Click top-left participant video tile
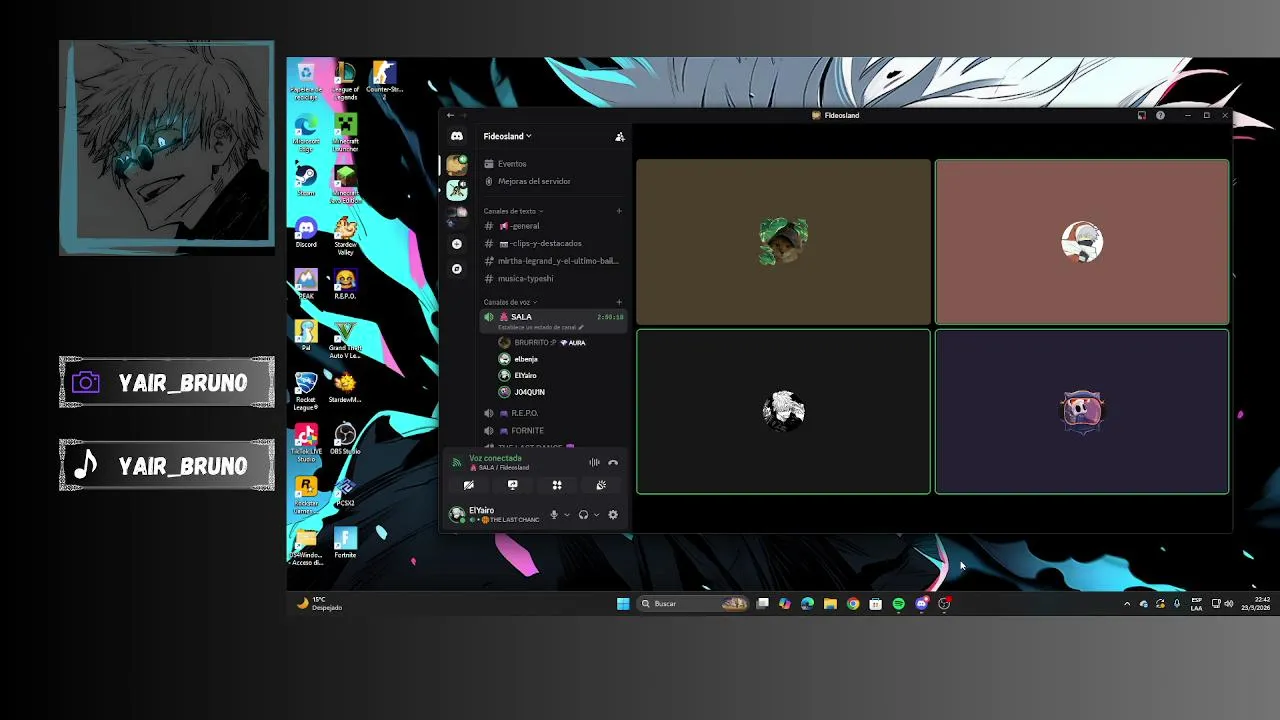 tap(783, 242)
